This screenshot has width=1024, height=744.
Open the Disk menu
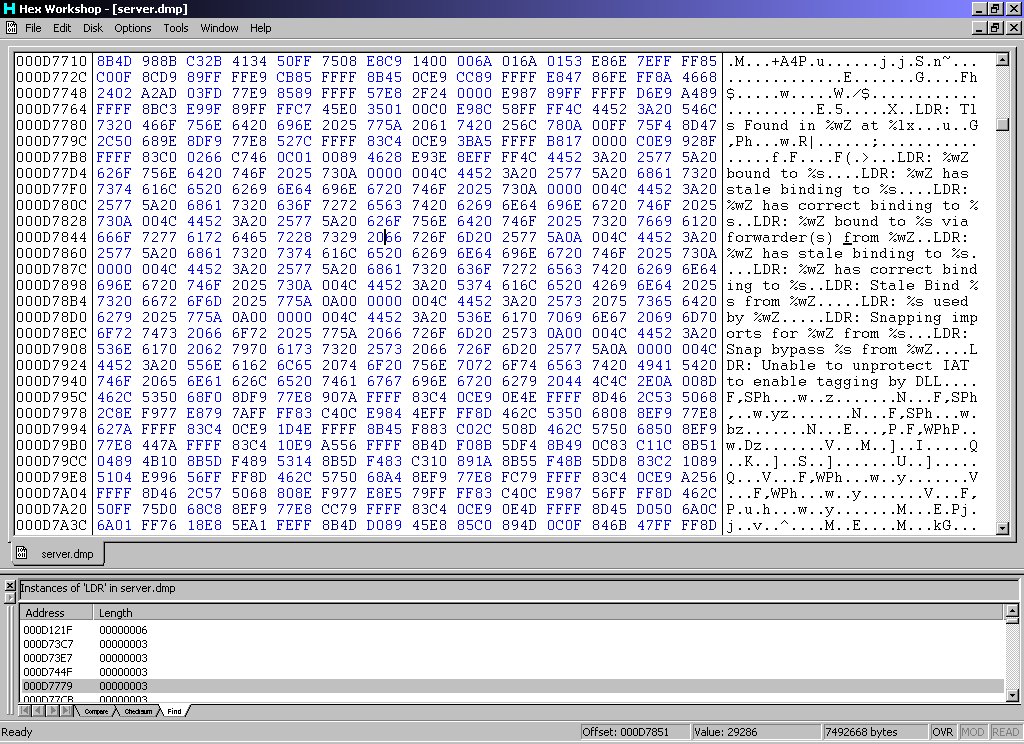(93, 28)
